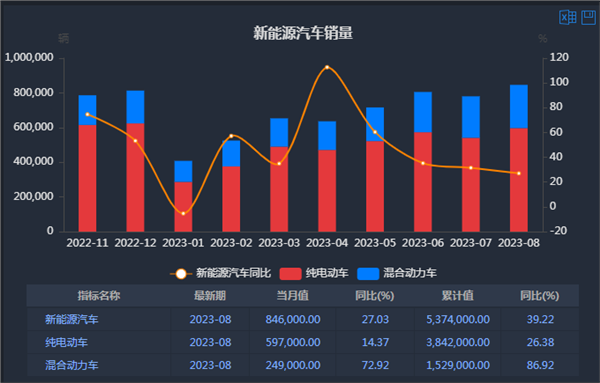Click the 2023-08 red bar segment
This screenshot has height=383, width=600.
point(519,180)
